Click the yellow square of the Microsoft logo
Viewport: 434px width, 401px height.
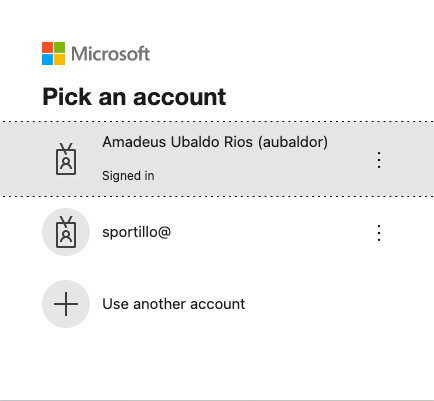59,59
